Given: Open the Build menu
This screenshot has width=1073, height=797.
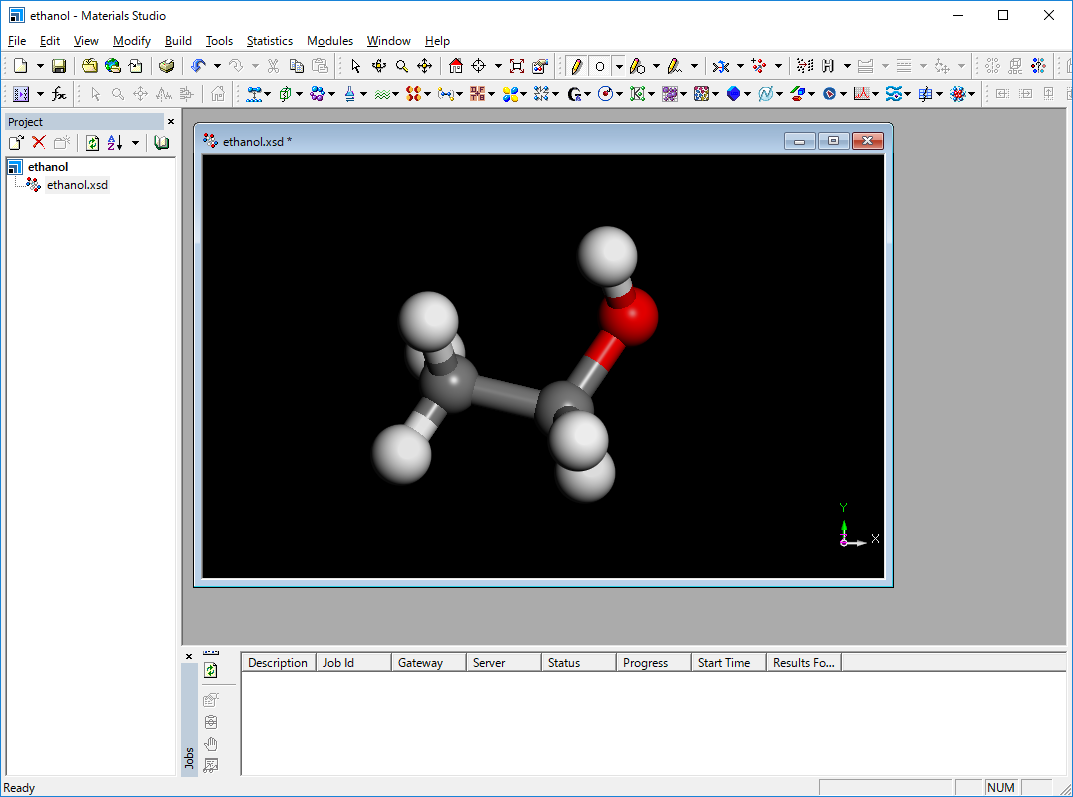Looking at the screenshot, I should tap(178, 41).
